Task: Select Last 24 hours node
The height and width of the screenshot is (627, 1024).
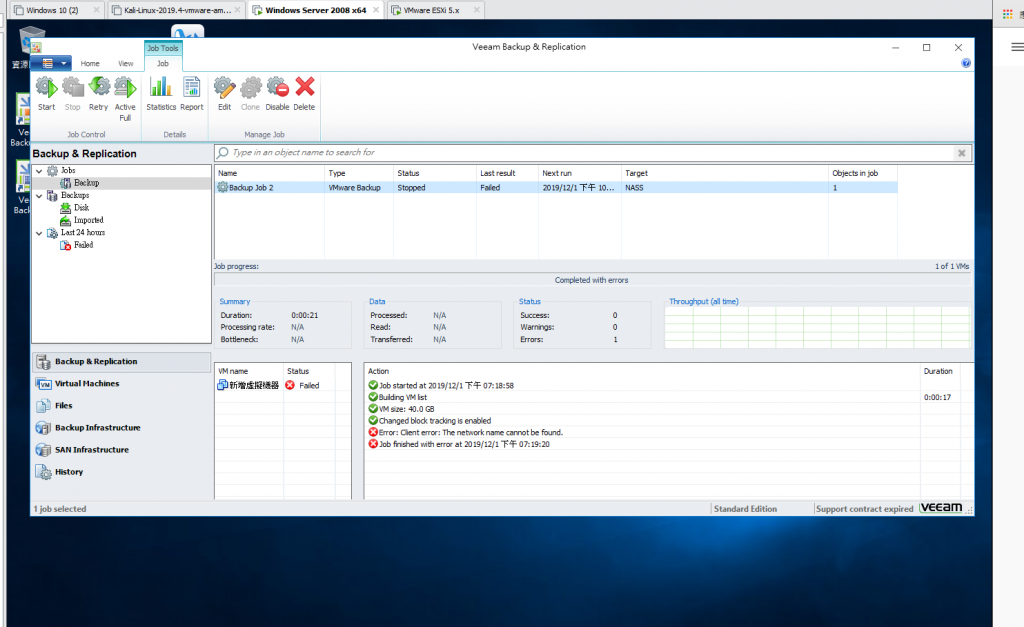Action: [82, 233]
